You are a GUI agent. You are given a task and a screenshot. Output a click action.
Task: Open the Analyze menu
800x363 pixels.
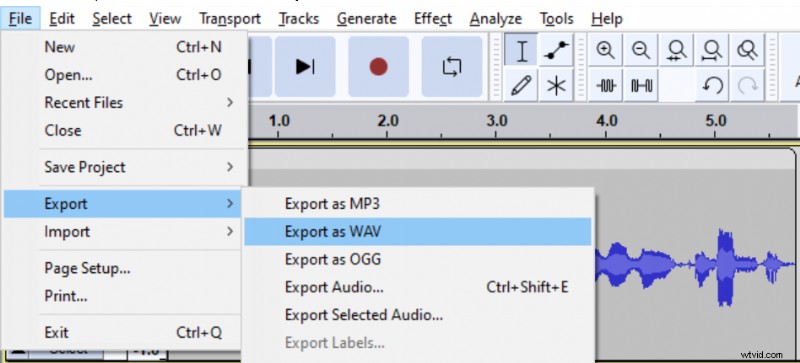[x=497, y=19]
